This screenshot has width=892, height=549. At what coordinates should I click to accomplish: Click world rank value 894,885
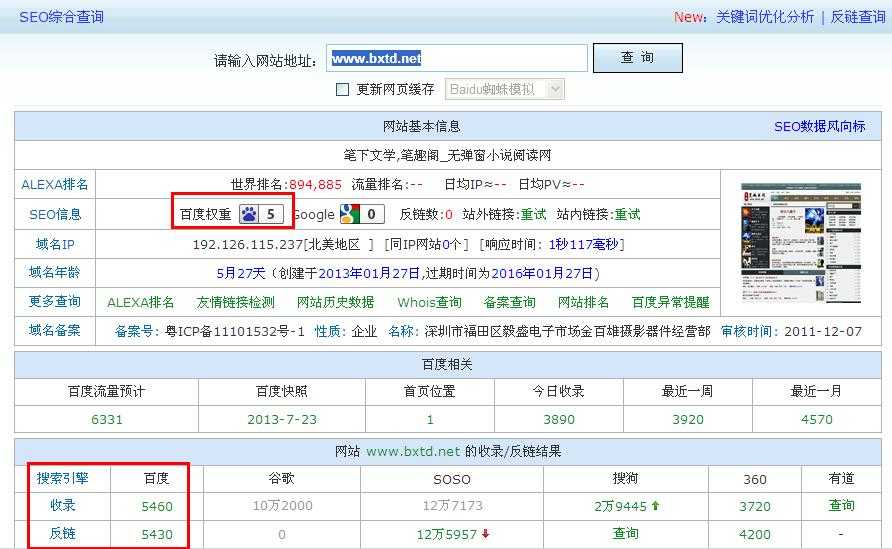(x=316, y=185)
